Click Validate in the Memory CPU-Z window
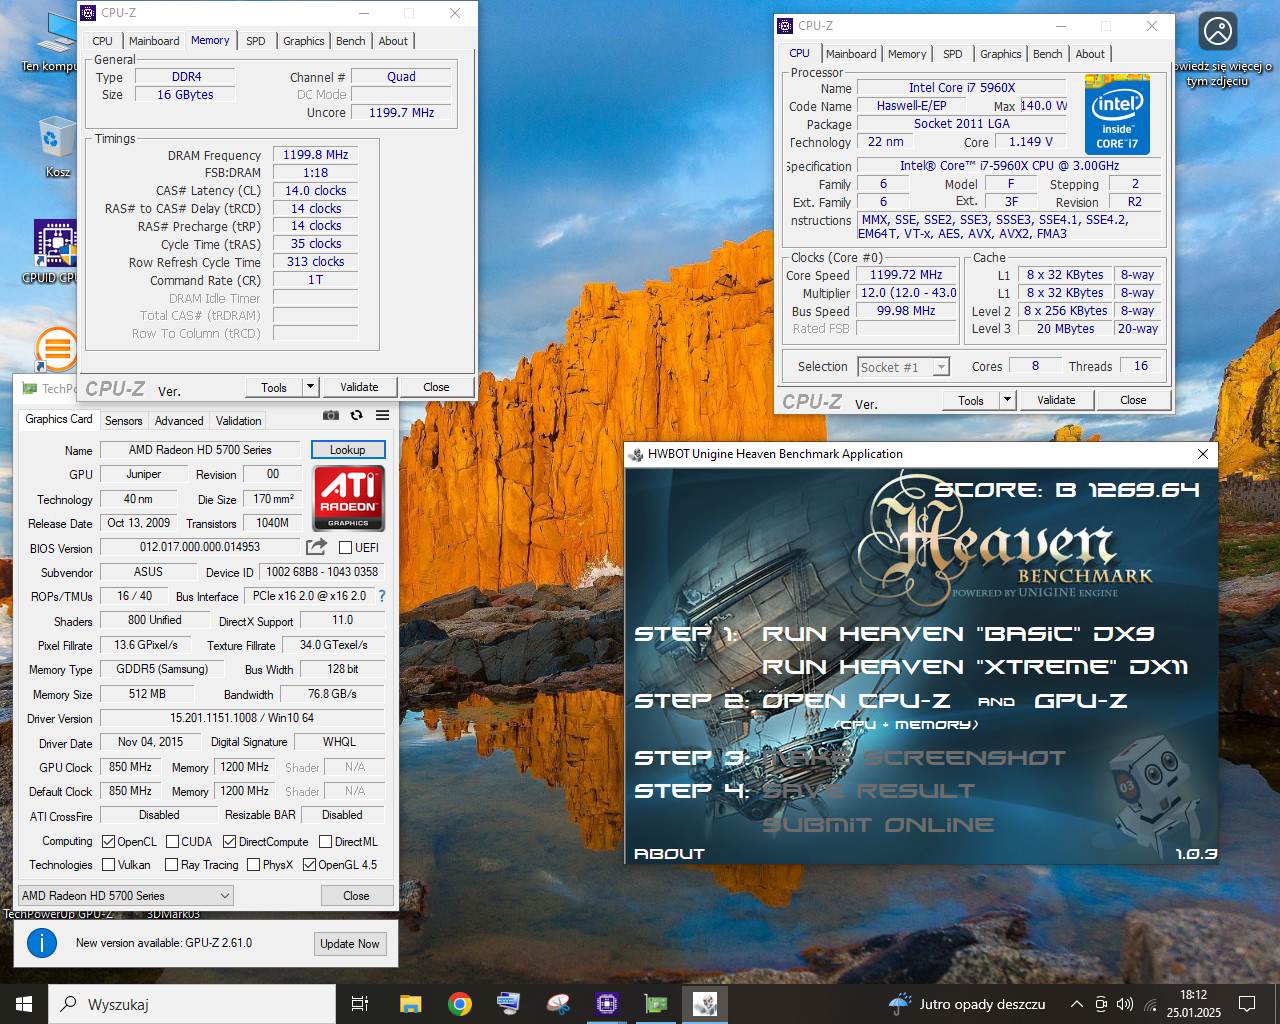 pos(359,387)
